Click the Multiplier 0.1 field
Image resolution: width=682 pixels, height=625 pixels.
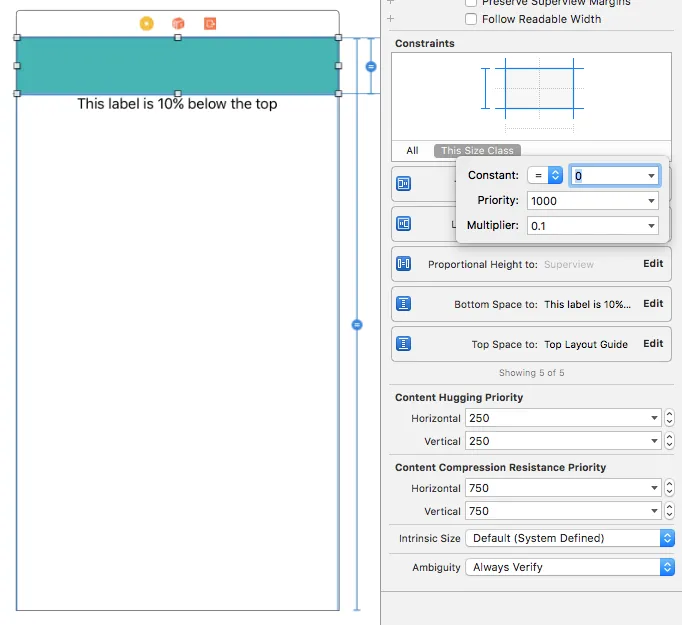click(x=592, y=226)
